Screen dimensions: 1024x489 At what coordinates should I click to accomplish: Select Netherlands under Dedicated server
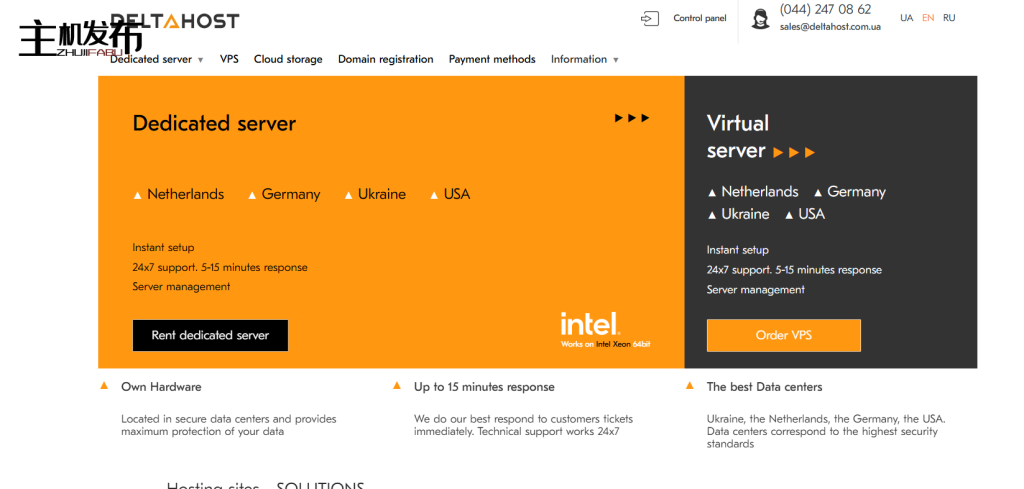pyautogui.click(x=185, y=194)
